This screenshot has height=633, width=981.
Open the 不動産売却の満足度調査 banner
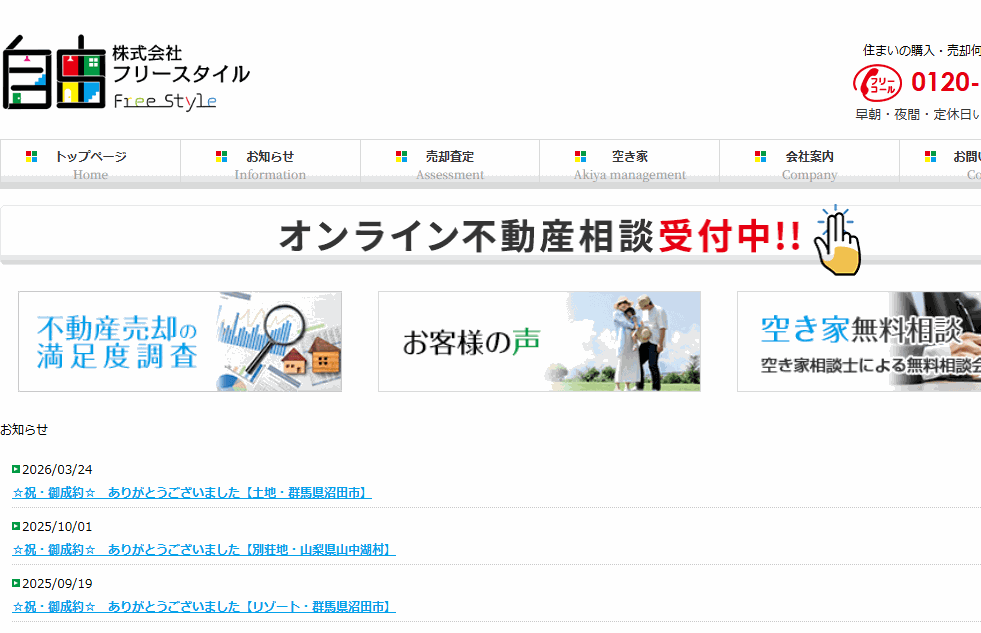point(180,342)
